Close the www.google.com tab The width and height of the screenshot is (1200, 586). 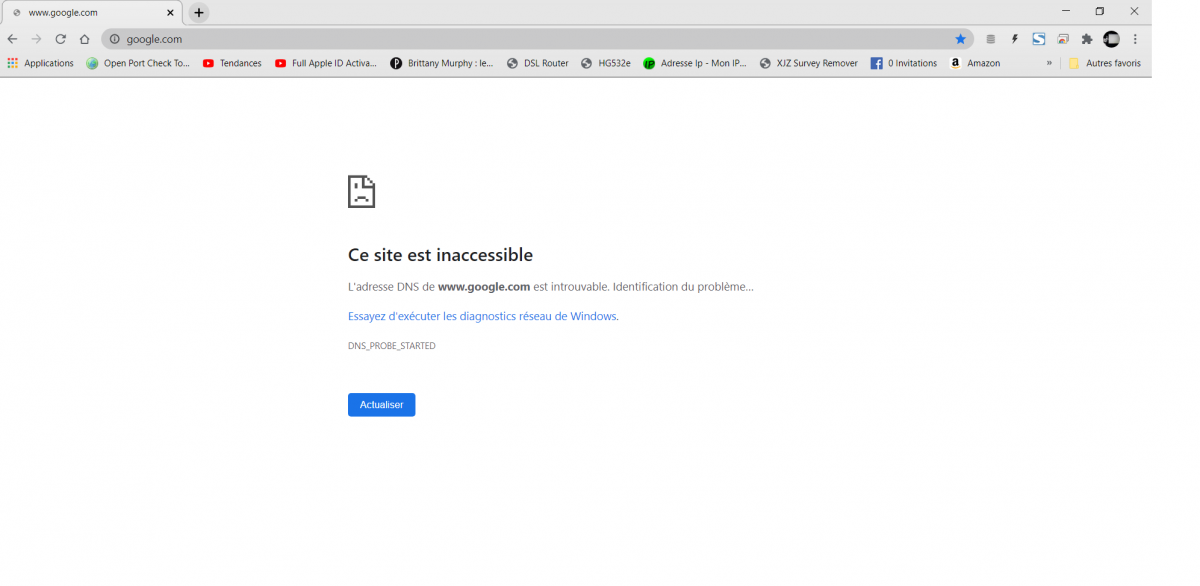click(170, 13)
